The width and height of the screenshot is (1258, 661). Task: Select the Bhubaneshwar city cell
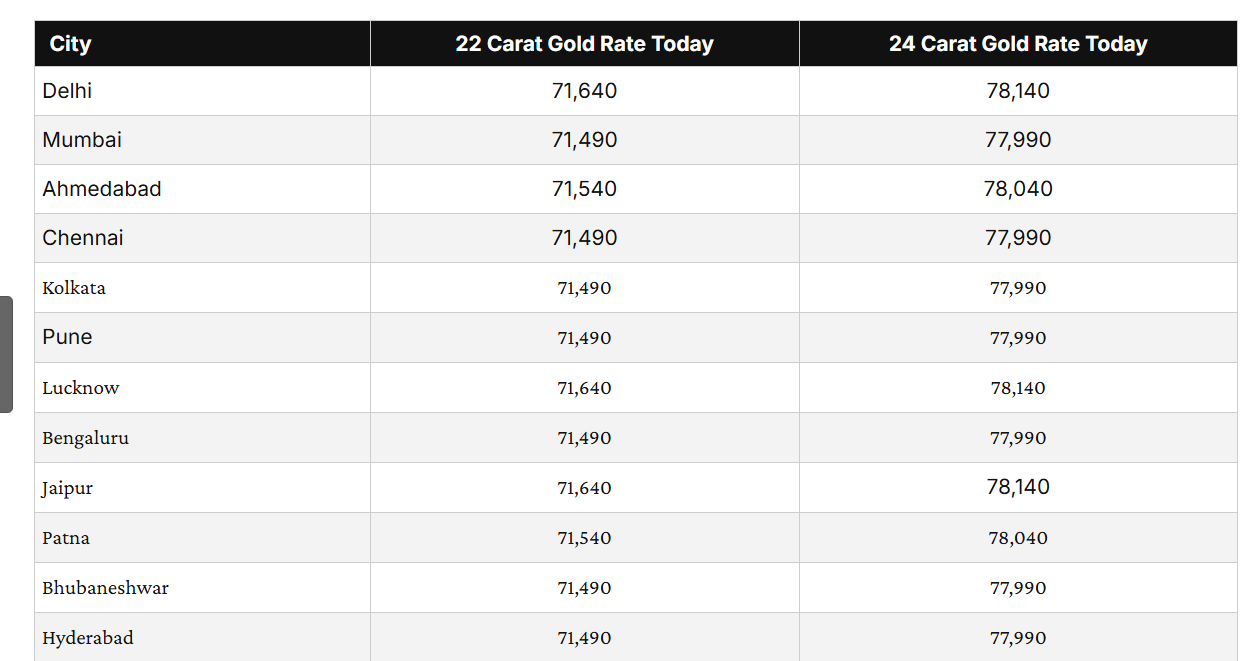pos(105,588)
